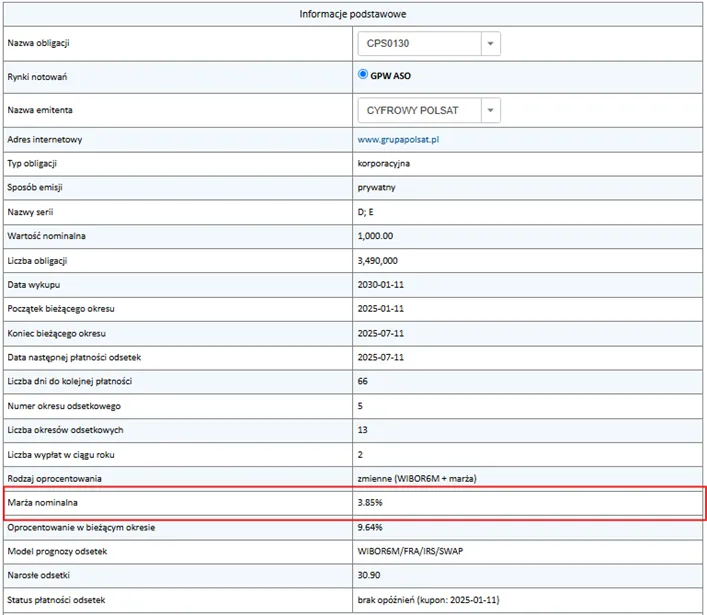Click the 'Koniec bieżącego okresu' label
This screenshot has height=615, width=707.
[x=56, y=334]
